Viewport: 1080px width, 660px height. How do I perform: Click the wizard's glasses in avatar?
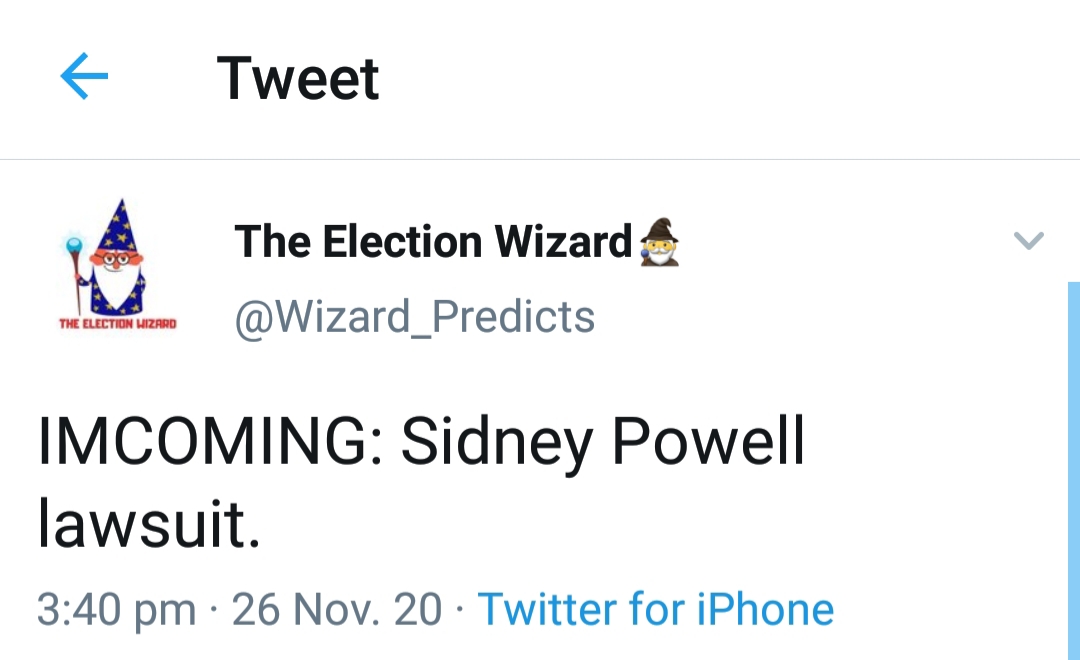118,259
